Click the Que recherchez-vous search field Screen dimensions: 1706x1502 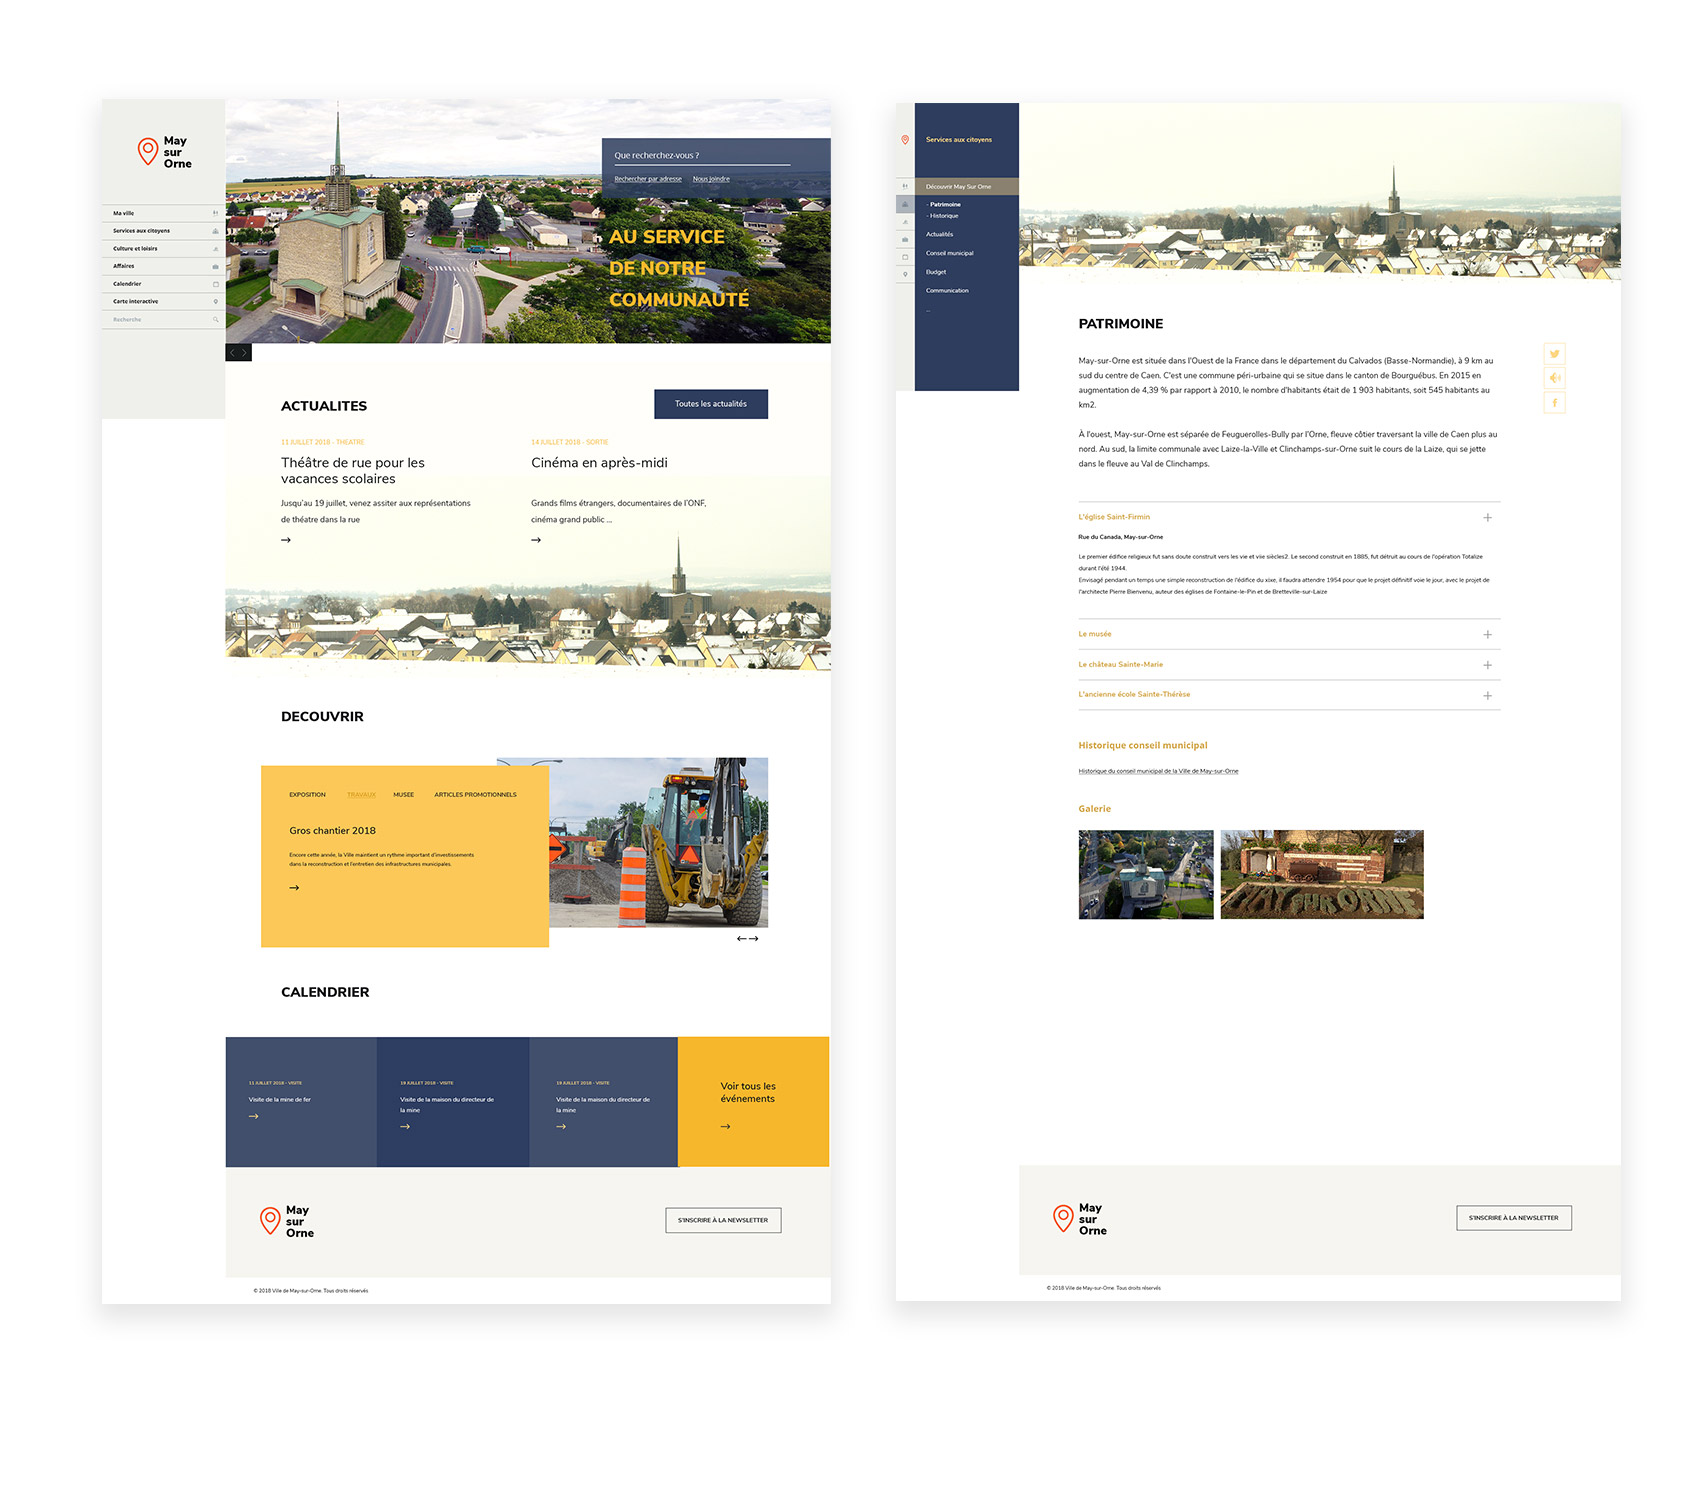pos(701,156)
